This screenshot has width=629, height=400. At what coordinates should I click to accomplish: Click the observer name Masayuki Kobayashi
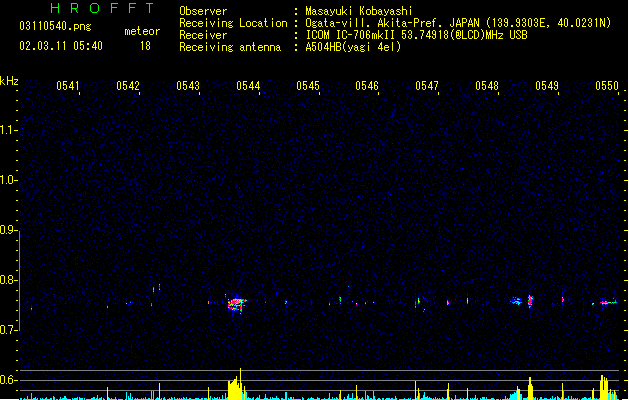click(359, 11)
